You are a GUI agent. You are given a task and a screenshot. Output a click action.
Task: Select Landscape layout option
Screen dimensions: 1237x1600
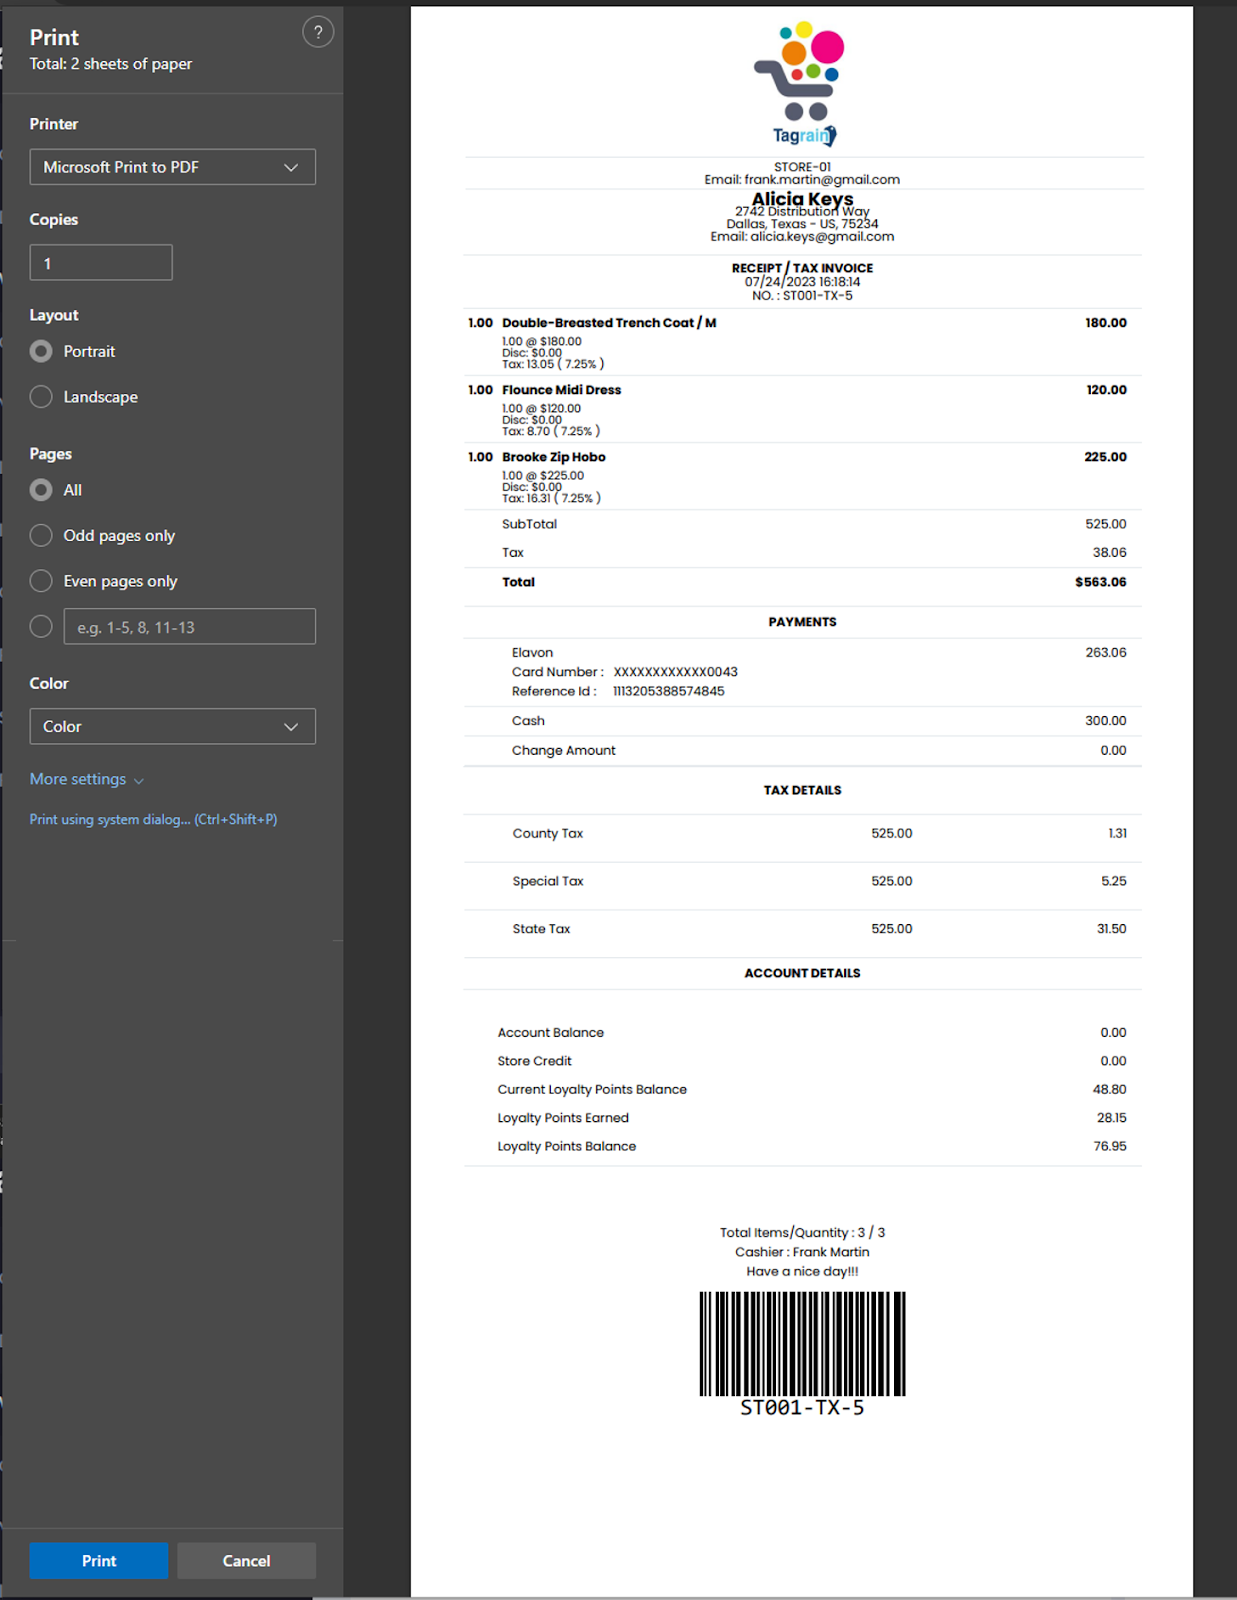41,397
